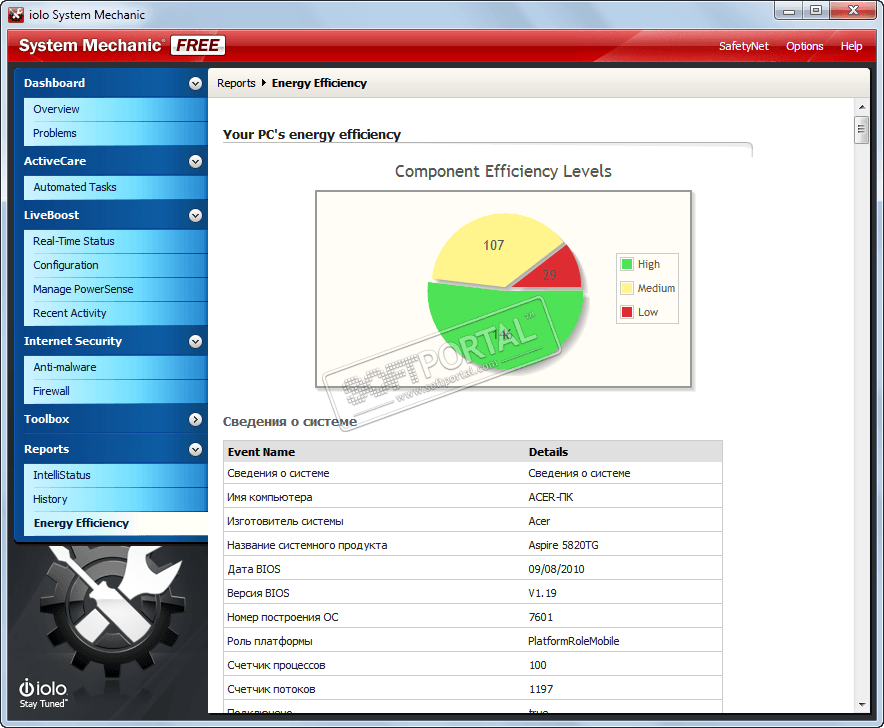The width and height of the screenshot is (884, 728).
Task: Open the Firewall page
Action: [116, 391]
